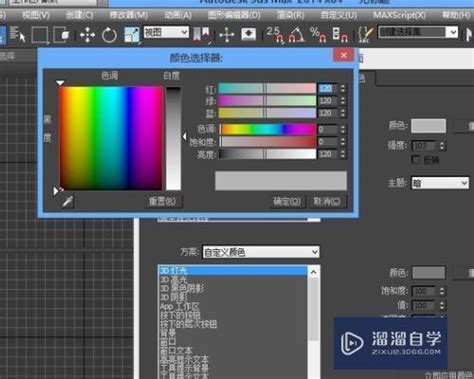Pick the eyedropper in color selector
Viewport: 474px width, 379px height.
[68, 201]
